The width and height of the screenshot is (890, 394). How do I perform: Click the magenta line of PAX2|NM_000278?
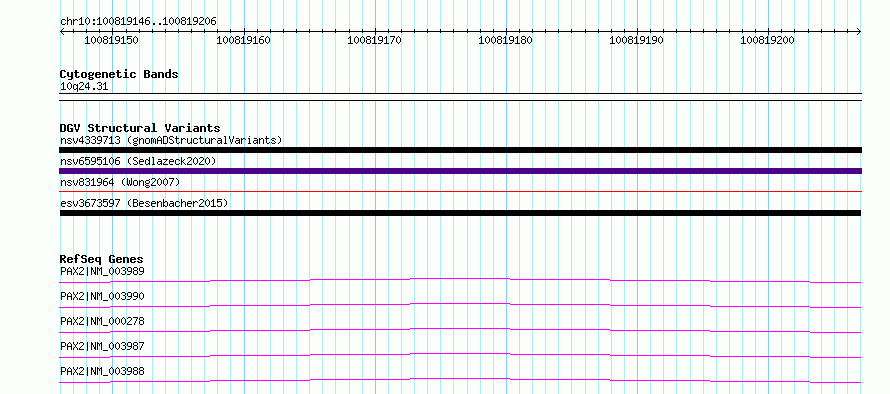[460, 330]
